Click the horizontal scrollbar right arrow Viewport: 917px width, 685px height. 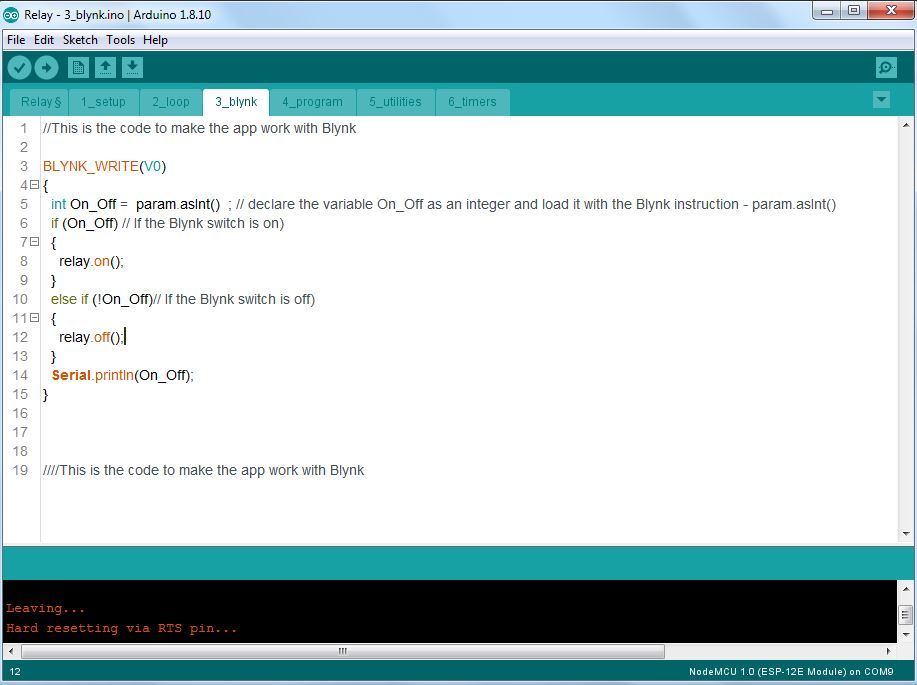888,651
